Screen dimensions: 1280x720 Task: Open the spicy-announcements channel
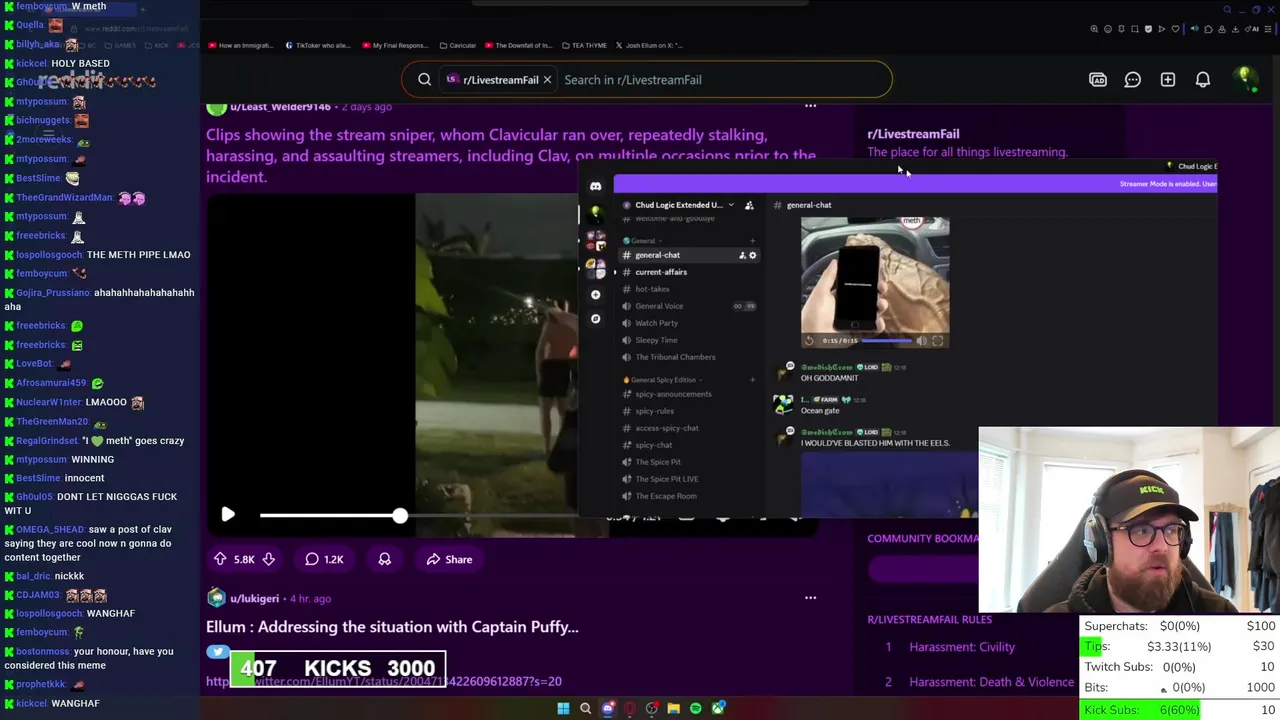click(x=673, y=394)
